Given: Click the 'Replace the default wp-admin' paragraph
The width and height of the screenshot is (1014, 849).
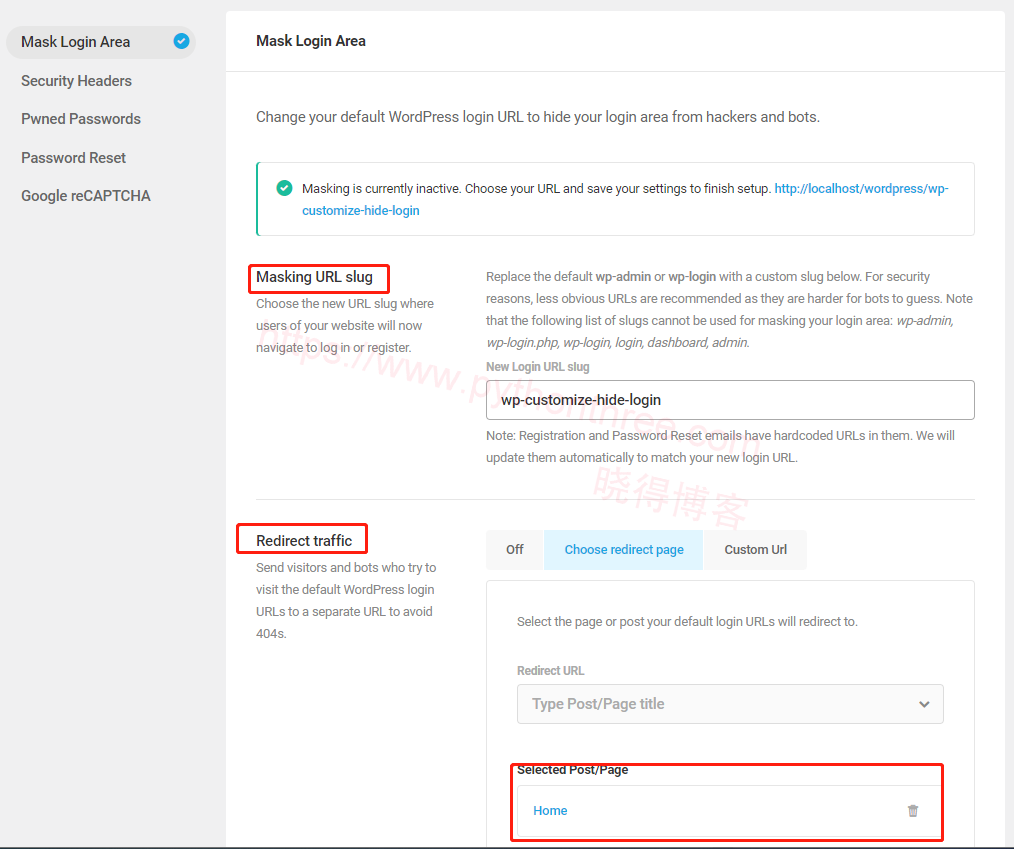Looking at the screenshot, I should click(x=729, y=310).
